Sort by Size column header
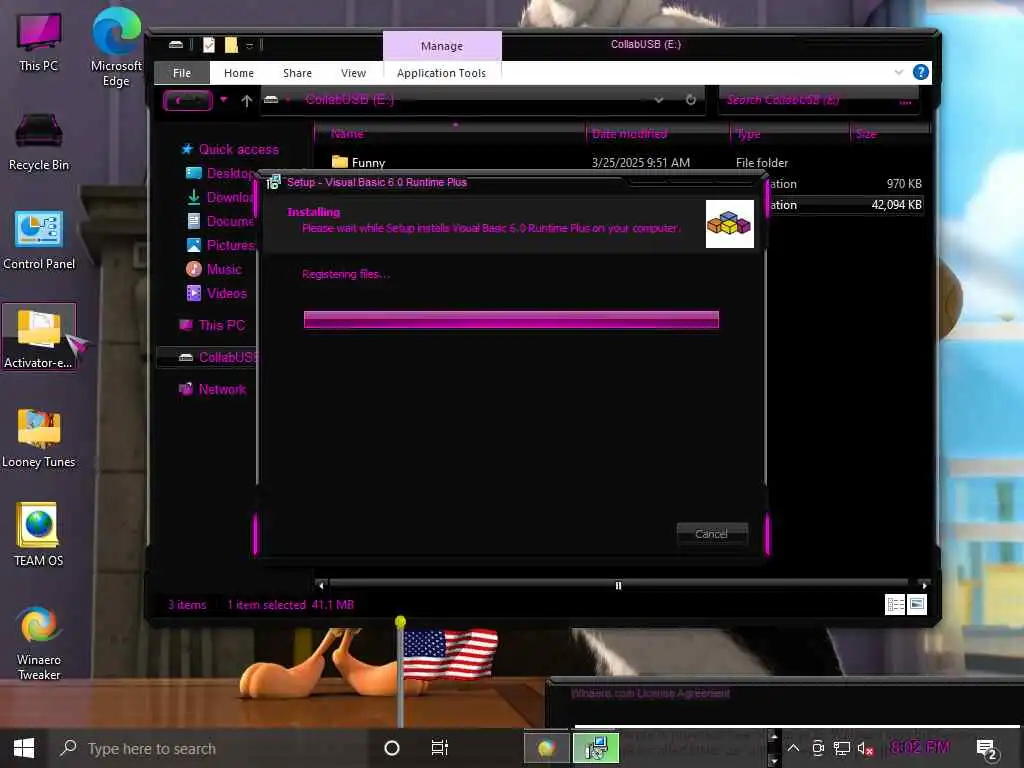The image size is (1024, 768). click(x=889, y=134)
